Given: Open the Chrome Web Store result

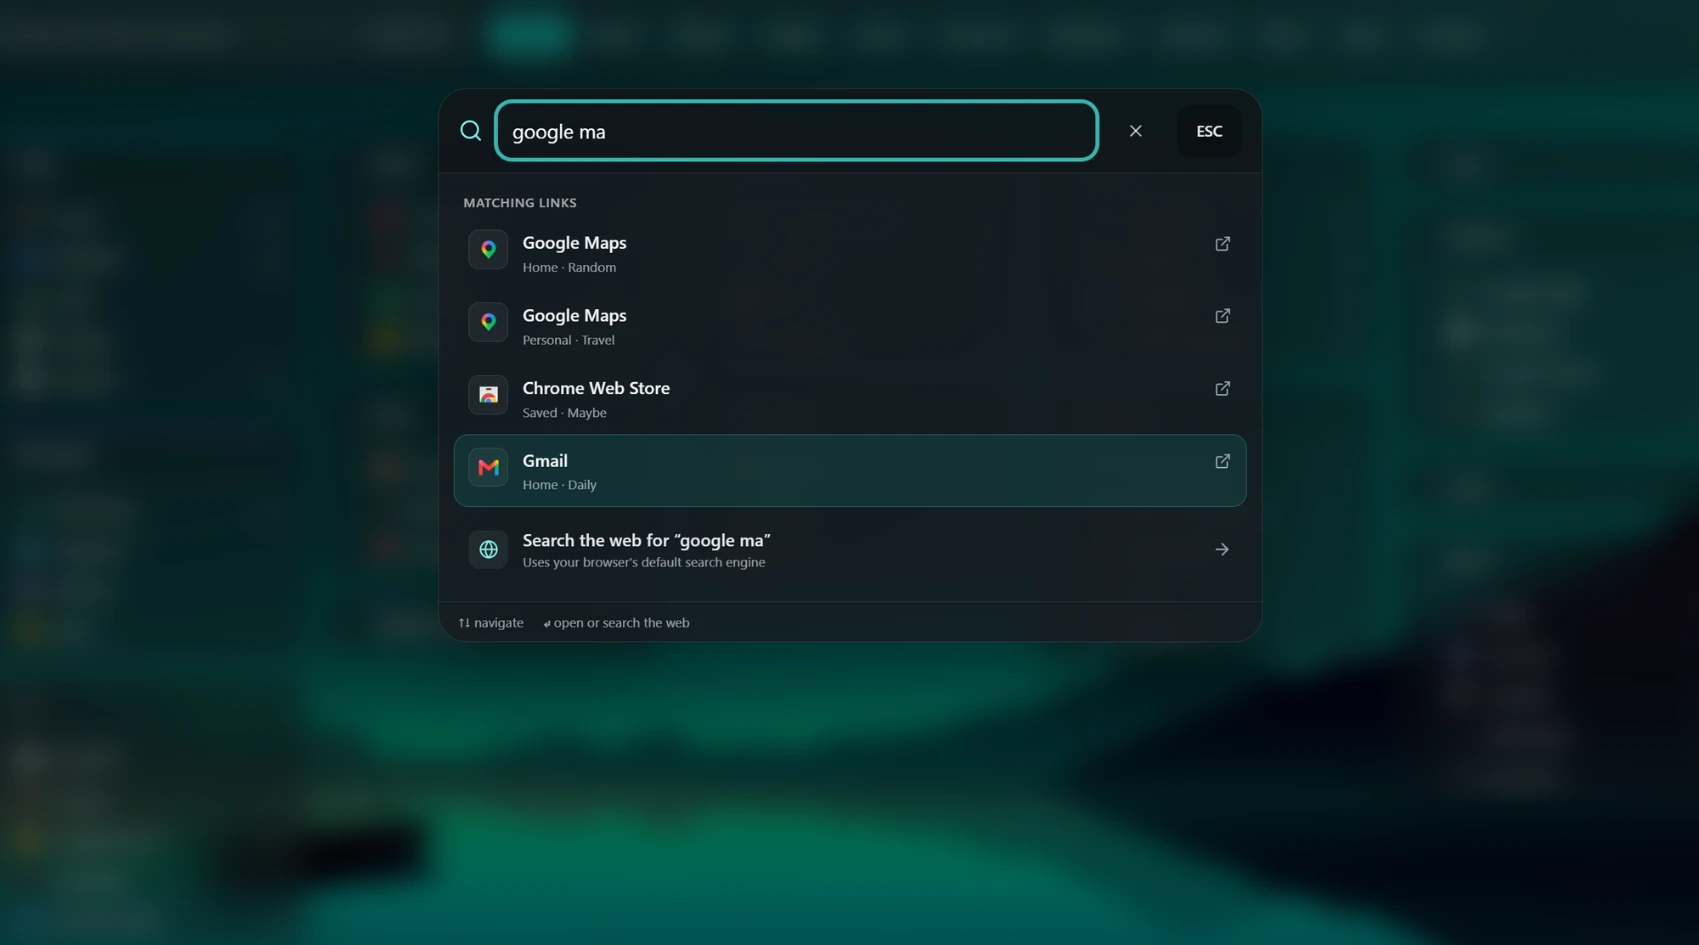Looking at the screenshot, I should click(850, 398).
